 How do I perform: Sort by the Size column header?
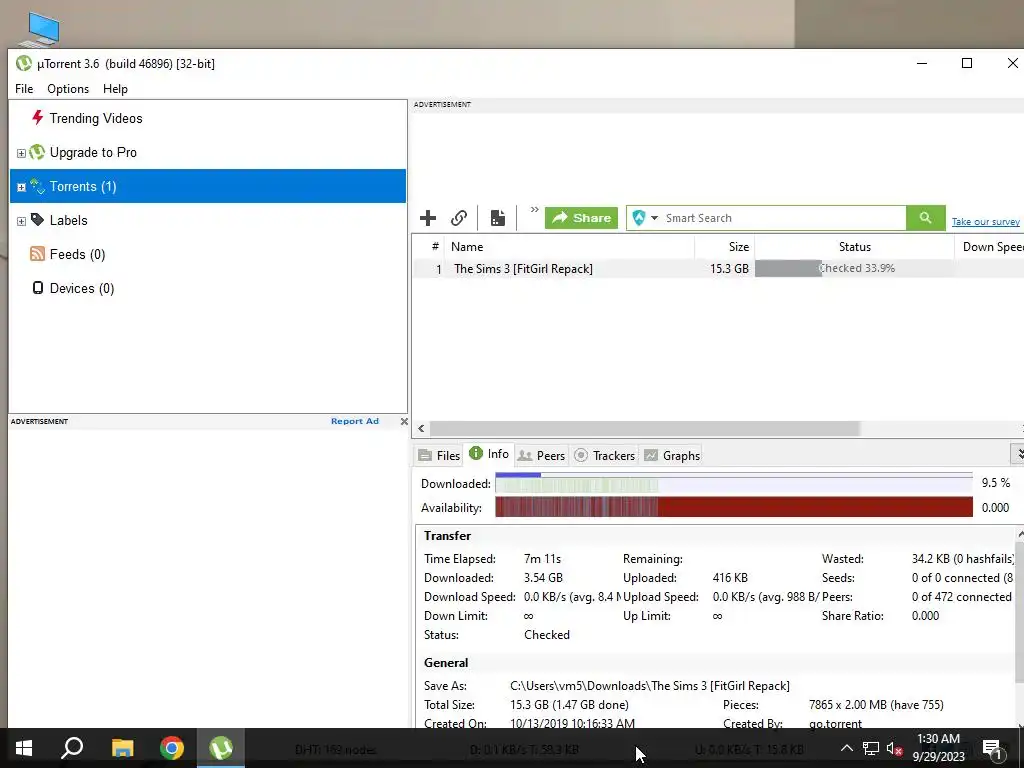coord(725,247)
